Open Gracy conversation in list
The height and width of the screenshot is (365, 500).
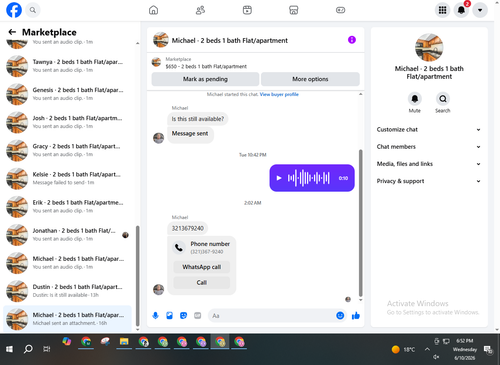click(67, 150)
